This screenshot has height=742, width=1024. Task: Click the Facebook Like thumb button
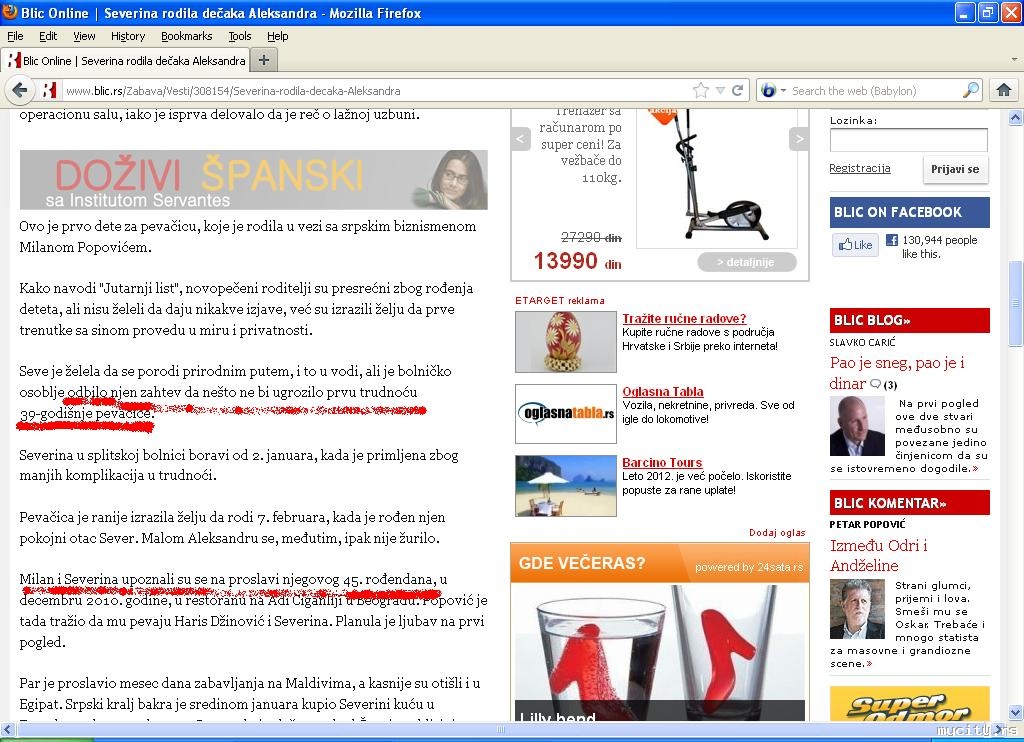tap(856, 245)
